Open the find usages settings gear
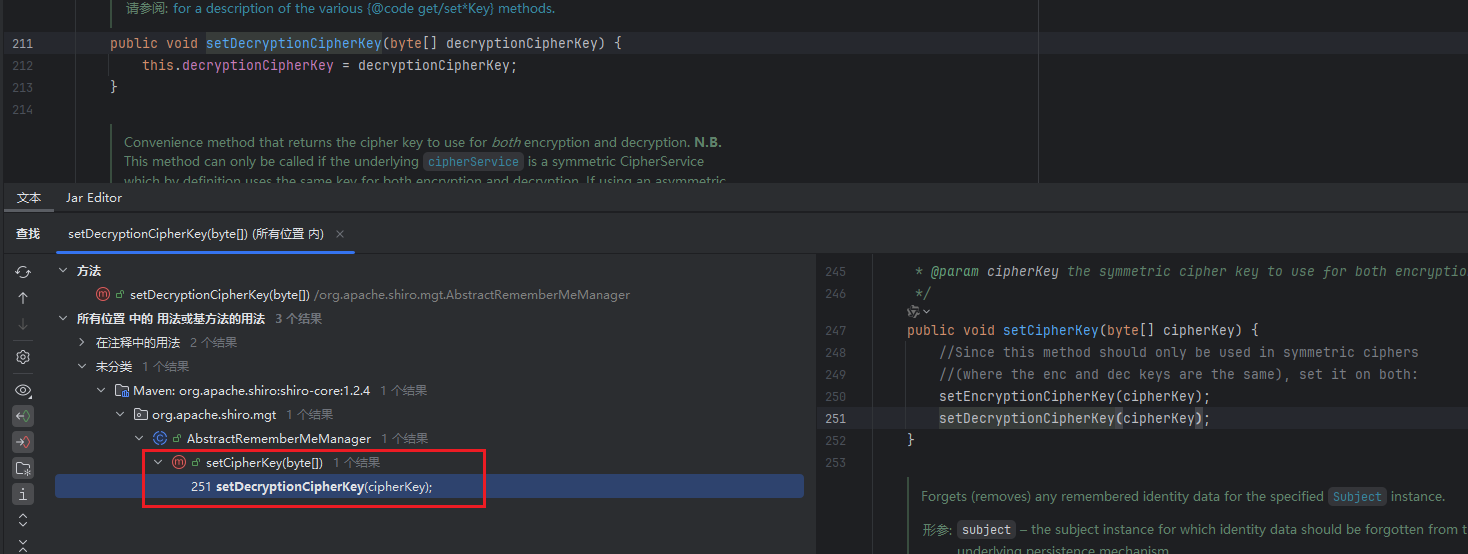Image resolution: width=1468 pixels, height=554 pixels. 23,357
